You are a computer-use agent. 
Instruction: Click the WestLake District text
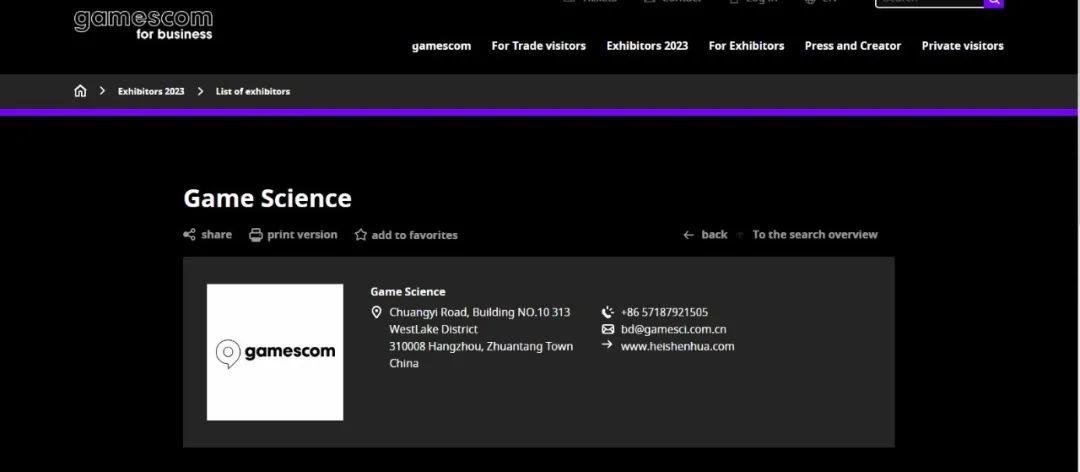point(433,329)
